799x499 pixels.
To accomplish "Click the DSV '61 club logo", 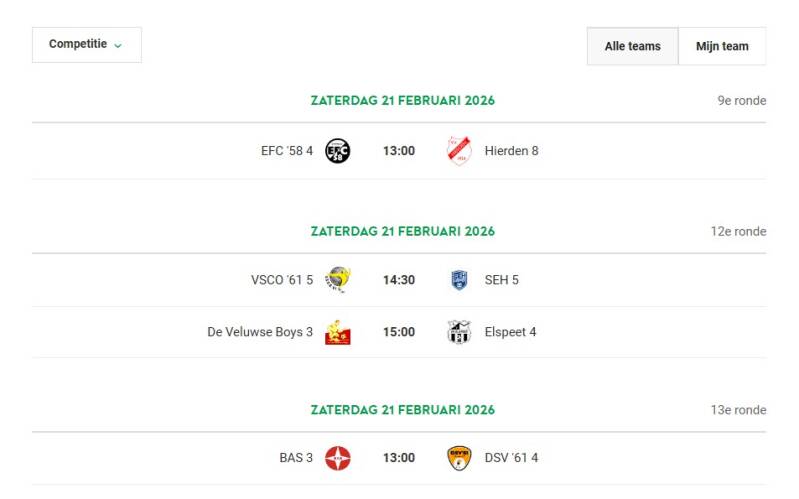I will (459, 458).
